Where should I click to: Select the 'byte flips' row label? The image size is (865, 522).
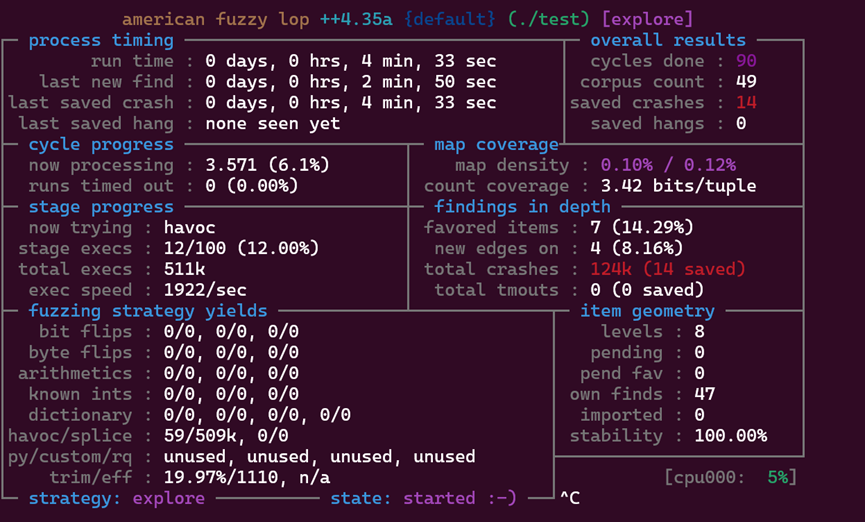coord(81,354)
